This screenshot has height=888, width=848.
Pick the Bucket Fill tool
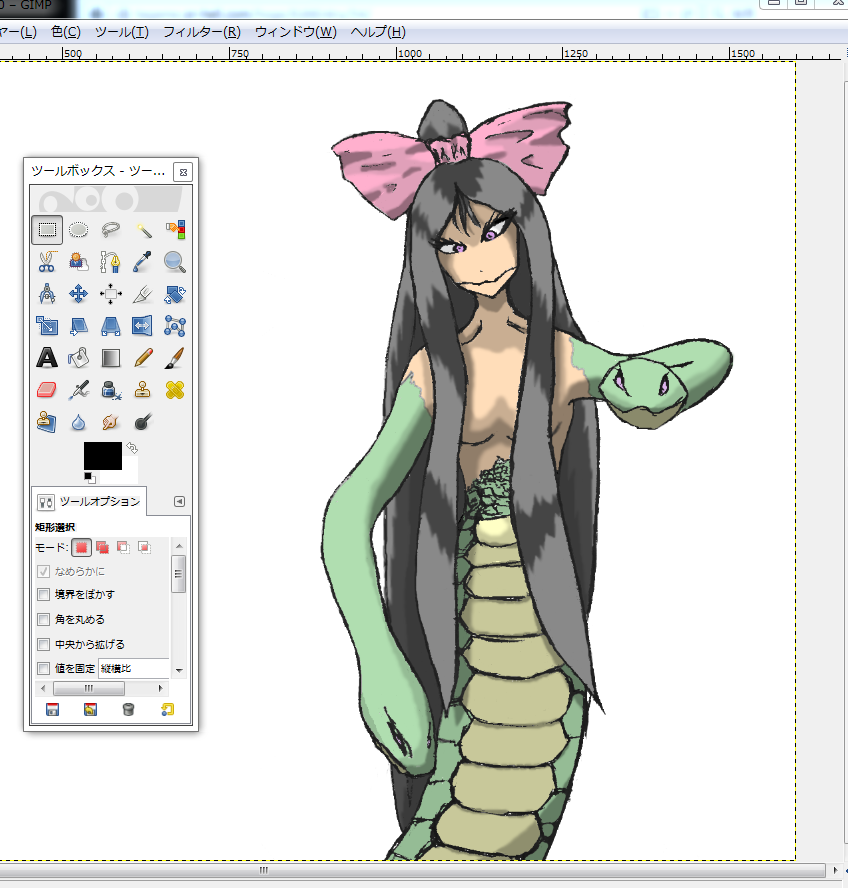click(x=79, y=357)
